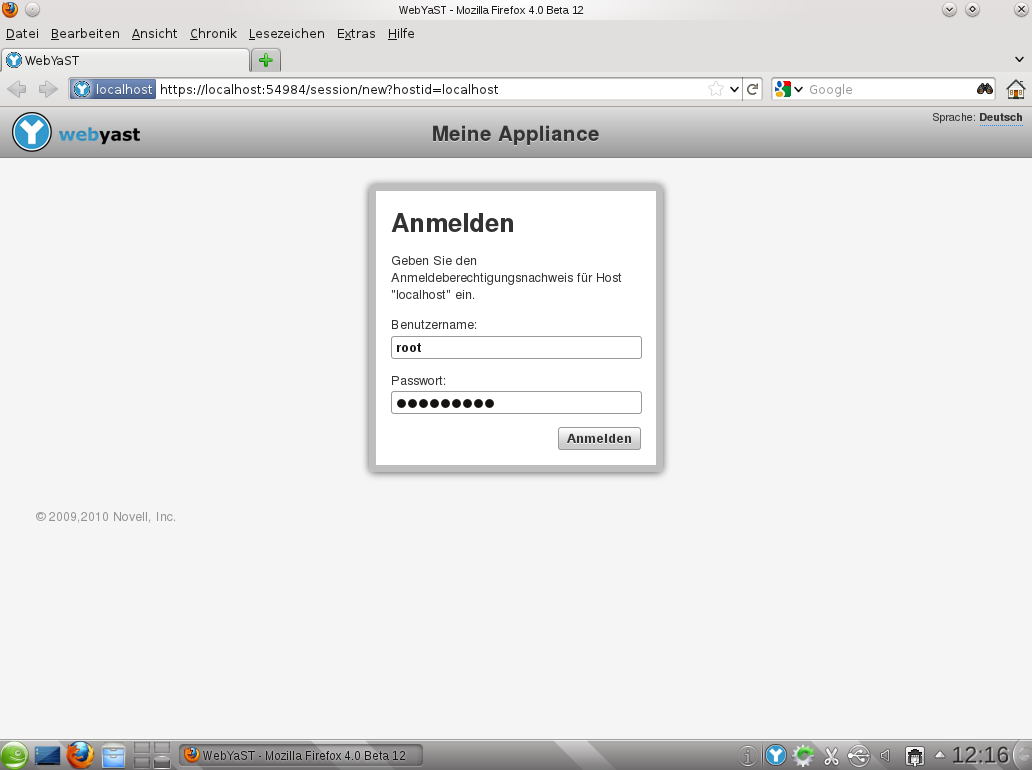Viewport: 1032px width, 770px height.
Task: Open the Firefox home page icon
Action: (1015, 88)
